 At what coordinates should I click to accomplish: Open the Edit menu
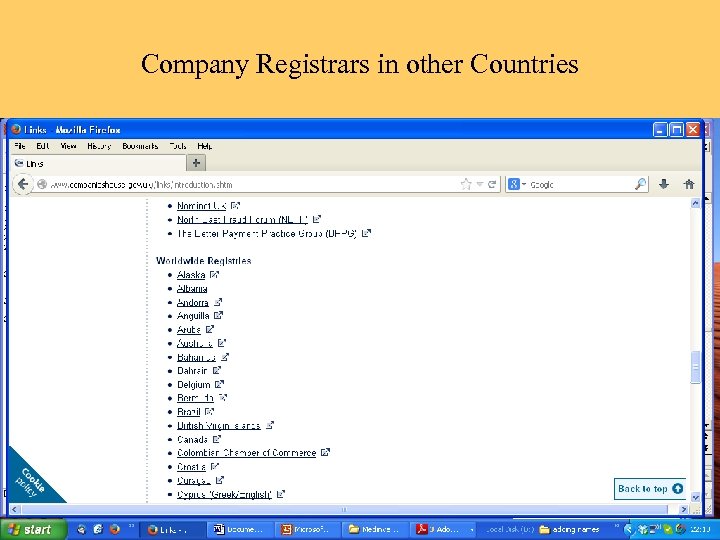pos(43,146)
